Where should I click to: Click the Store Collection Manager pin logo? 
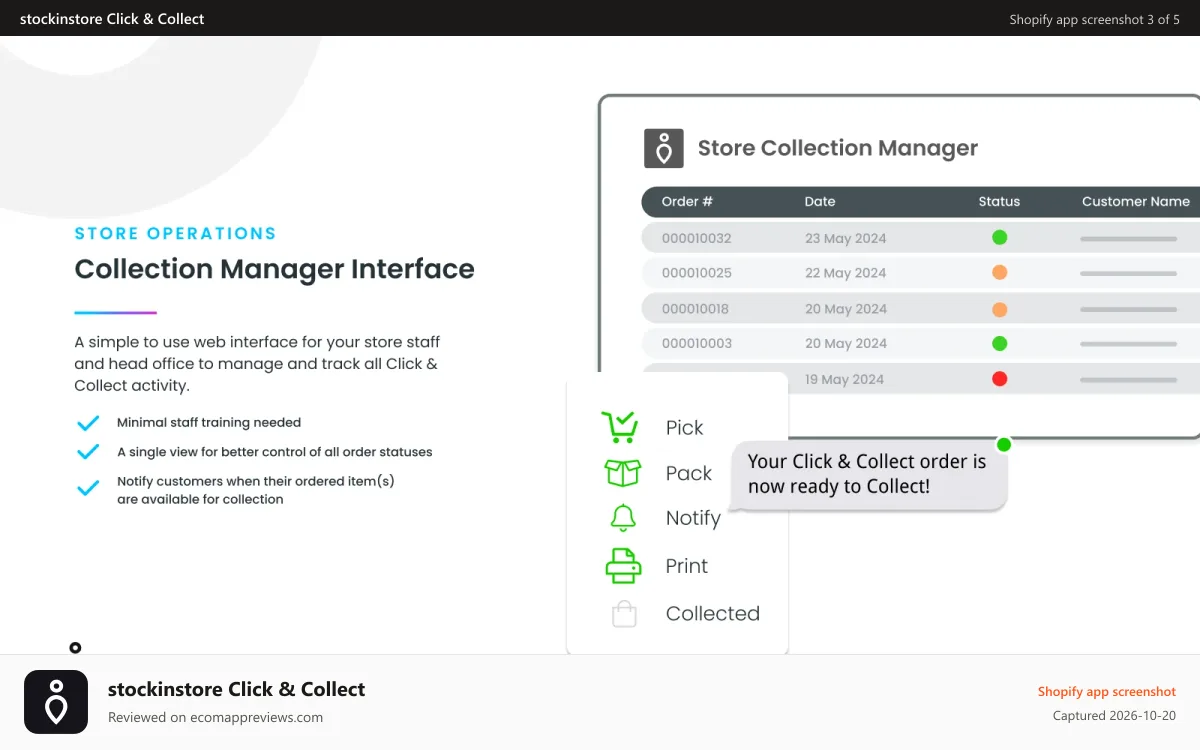pos(663,148)
